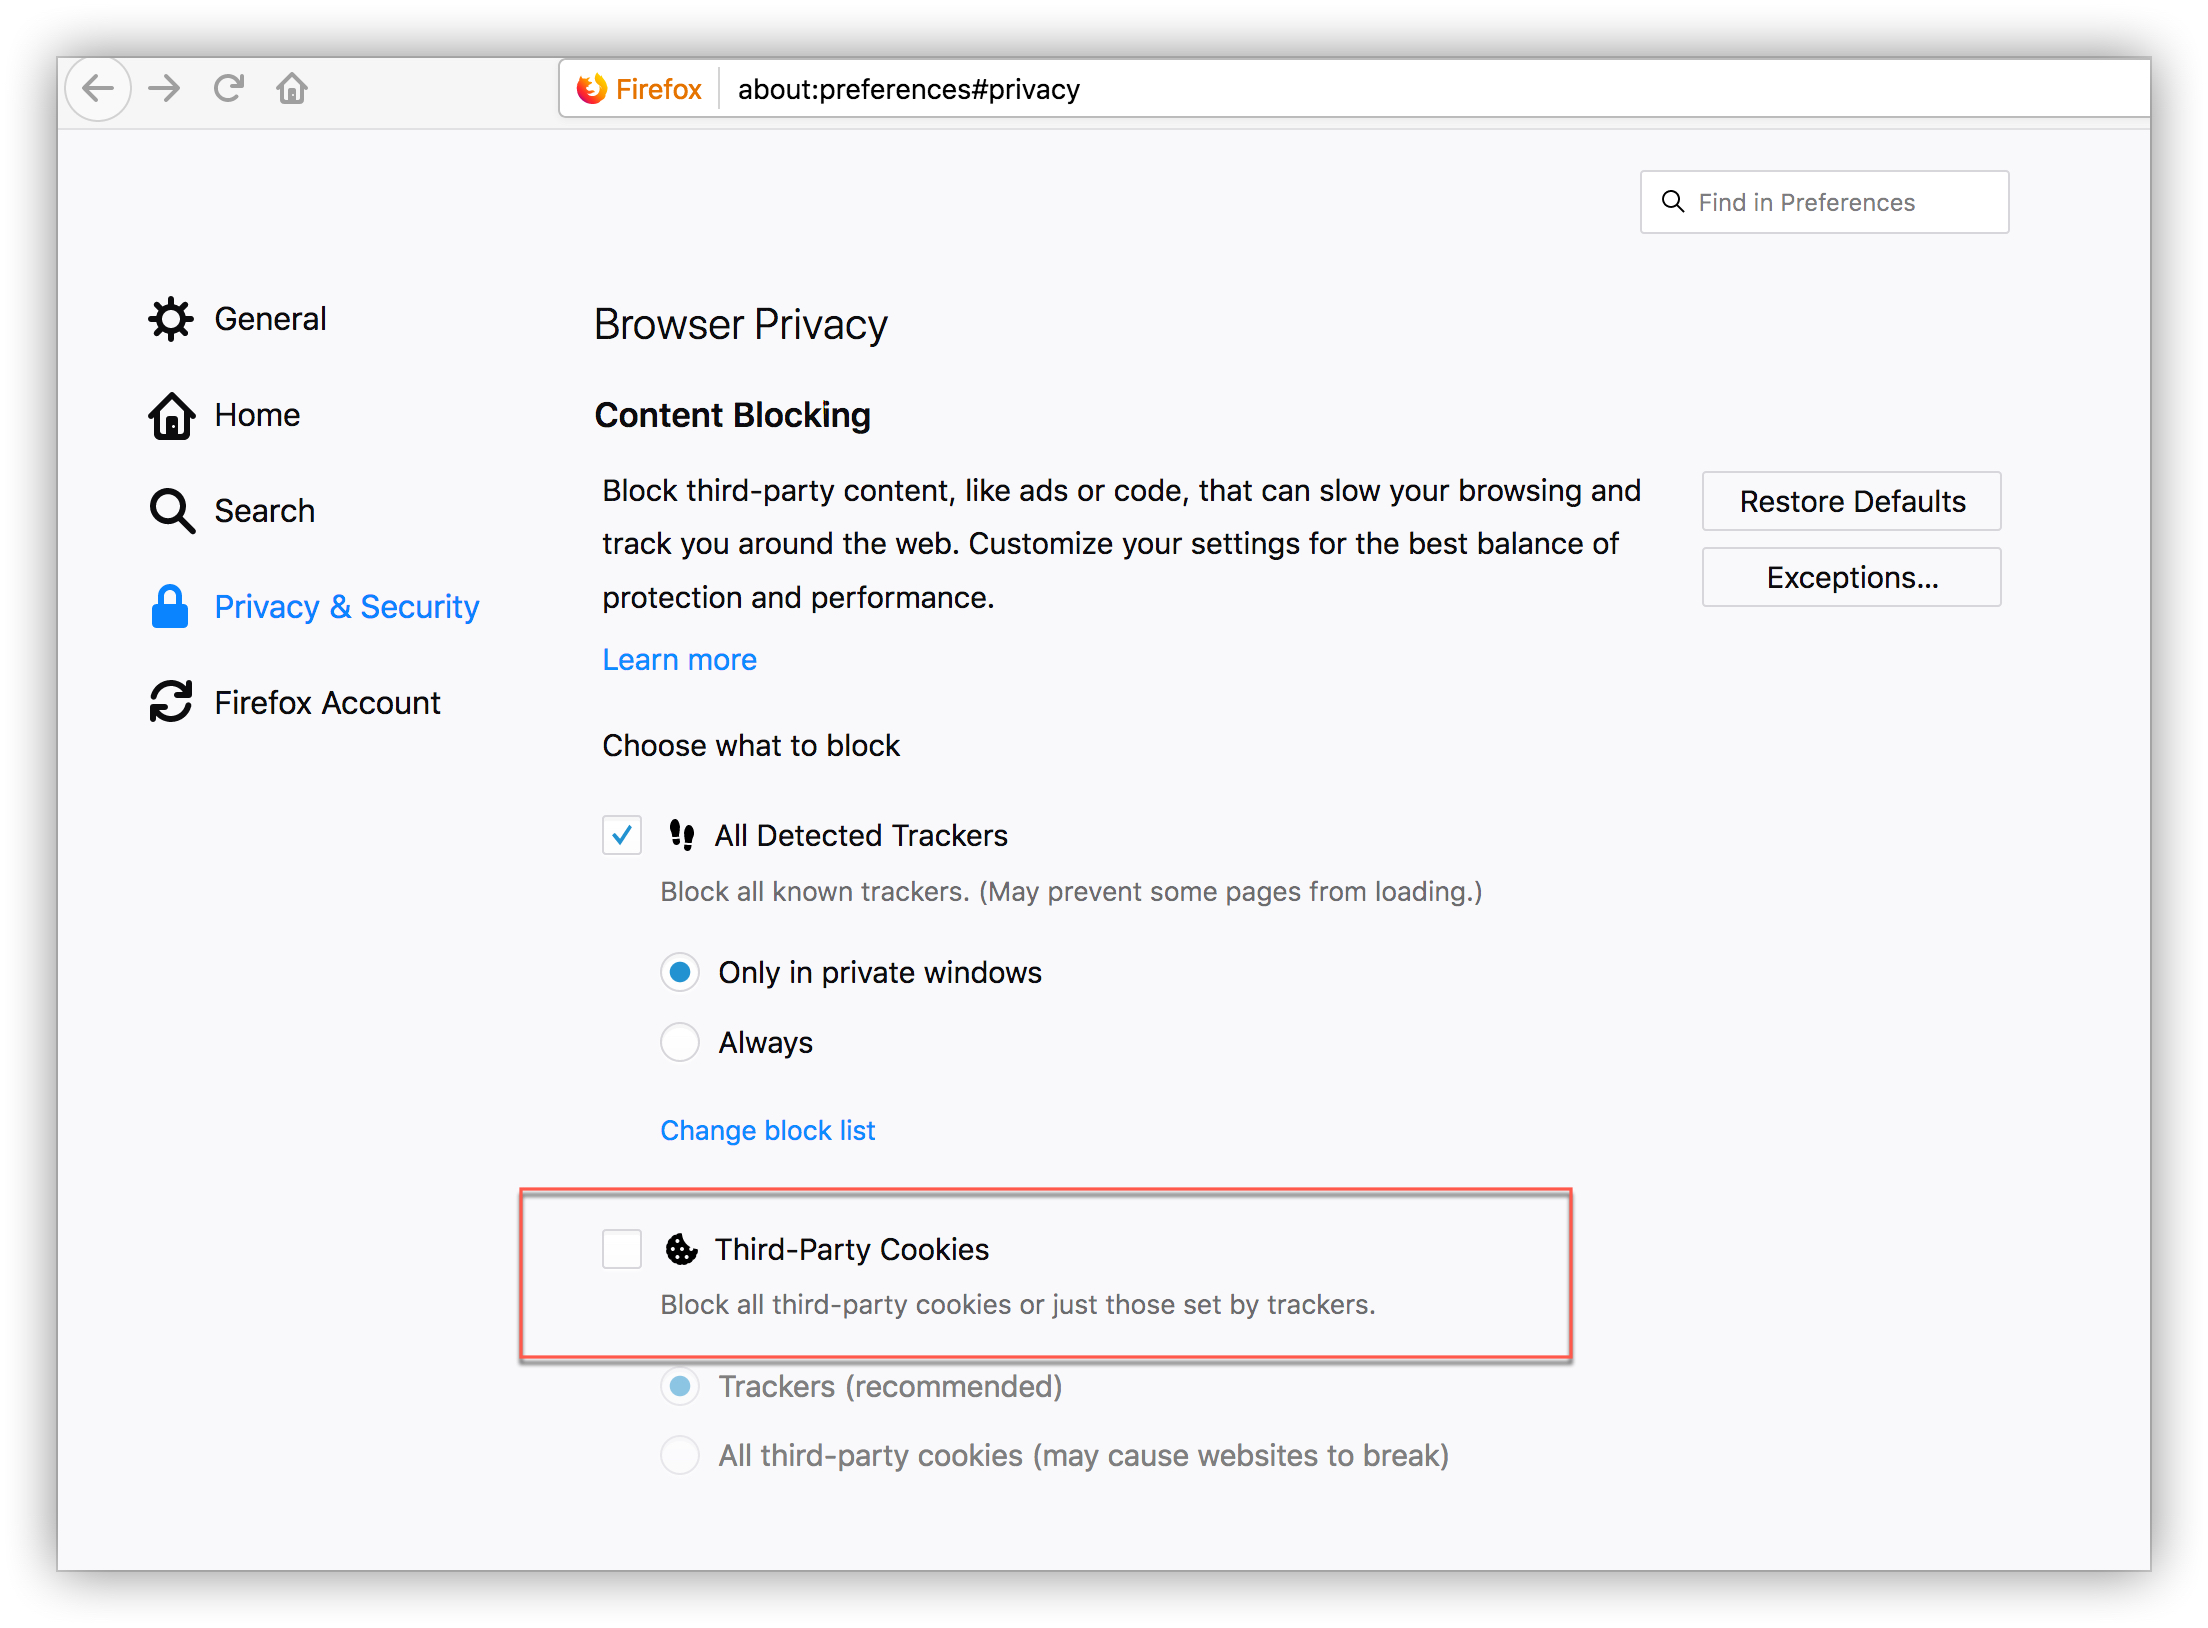Click the browser back arrow button

[98, 89]
